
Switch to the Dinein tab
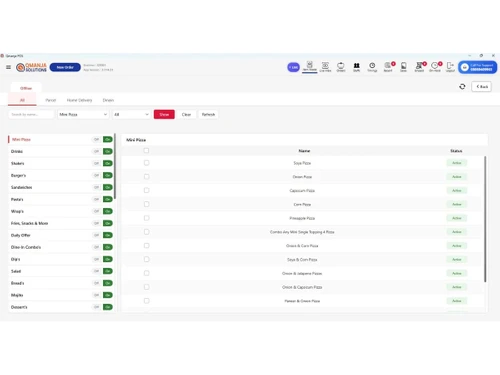pos(108,100)
